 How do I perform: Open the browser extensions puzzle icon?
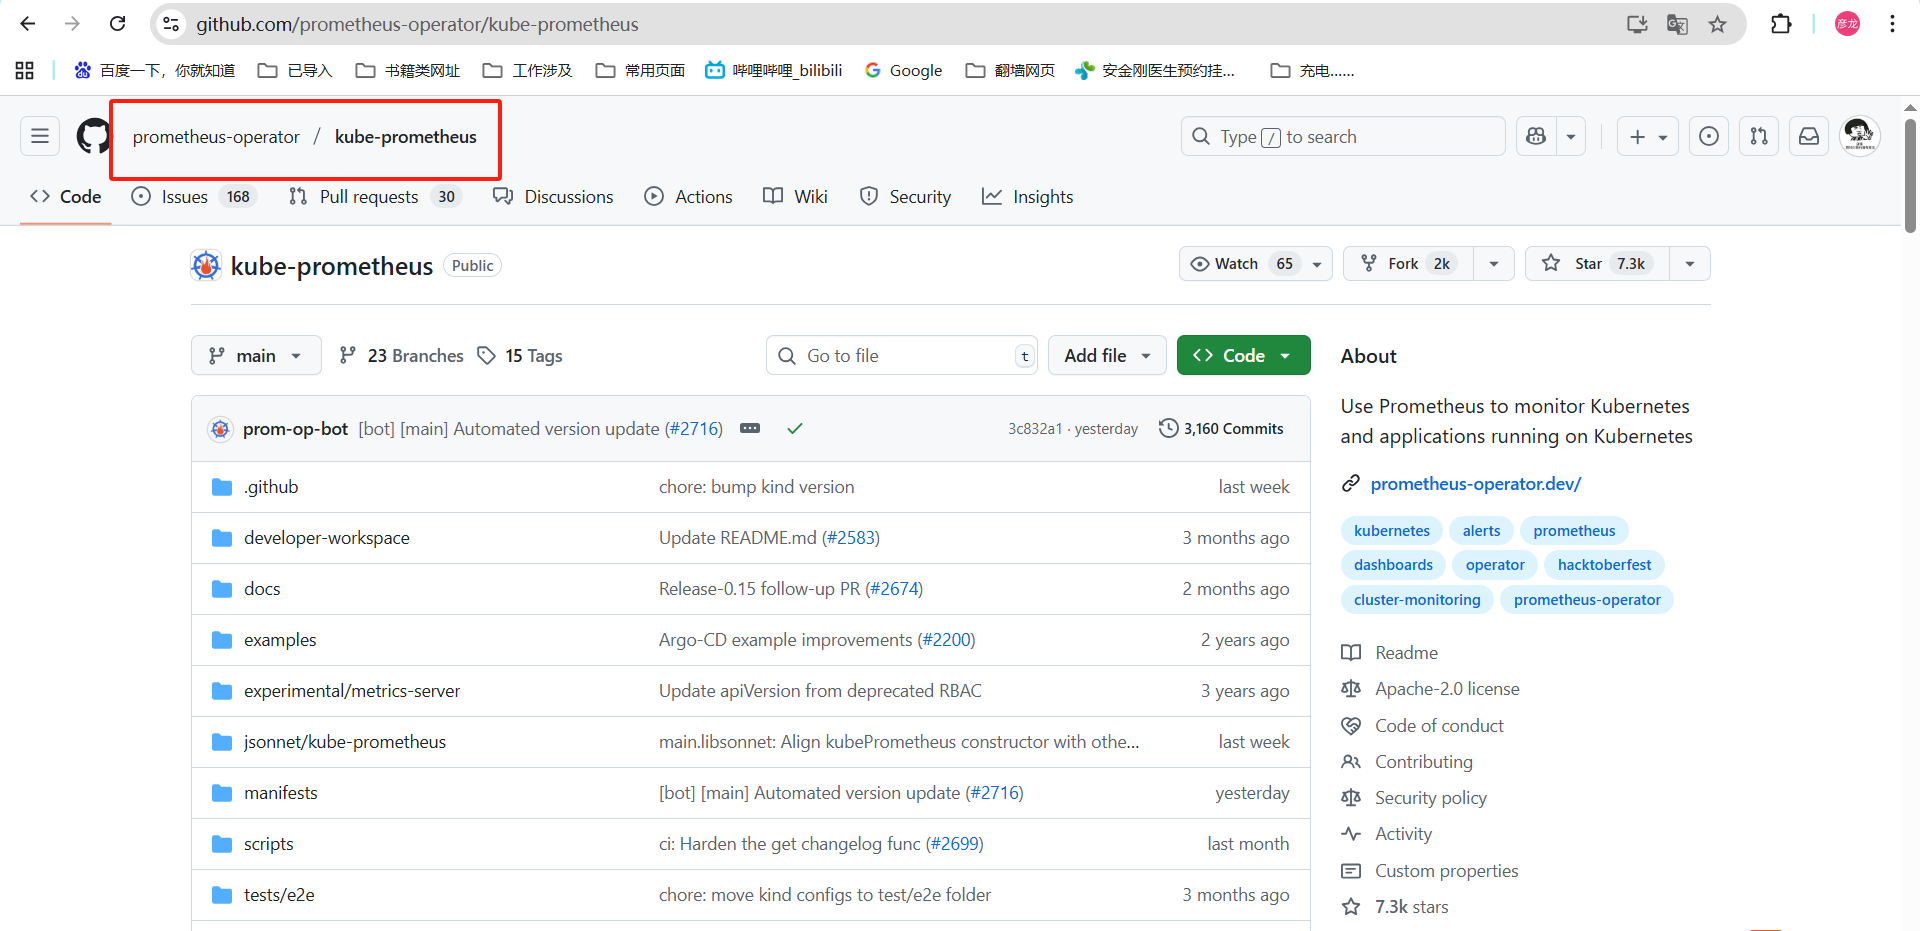click(1781, 24)
